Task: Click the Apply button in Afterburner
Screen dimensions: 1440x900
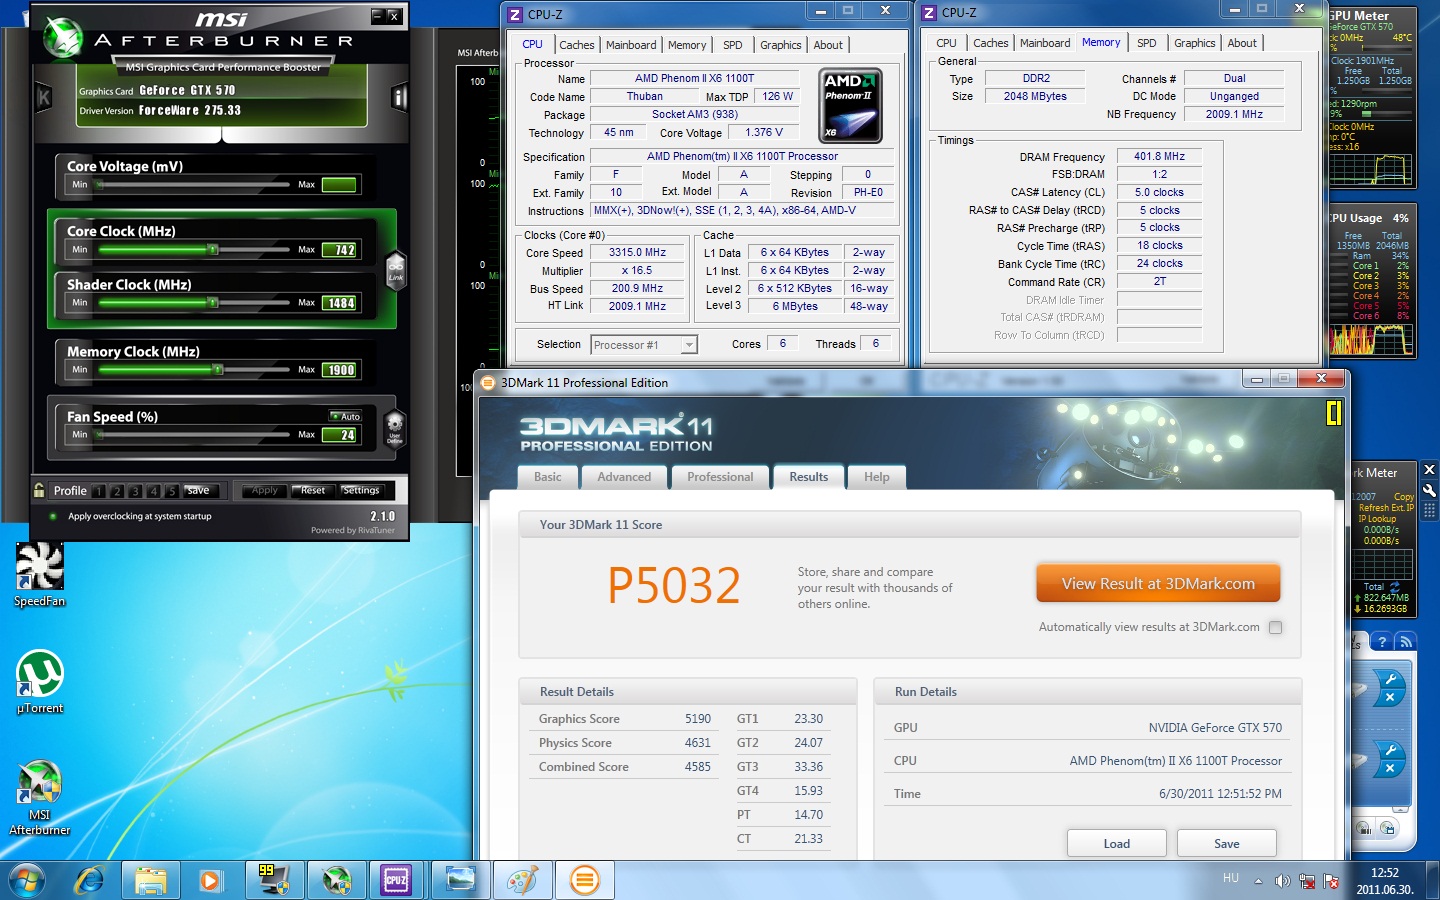Action: tap(265, 490)
